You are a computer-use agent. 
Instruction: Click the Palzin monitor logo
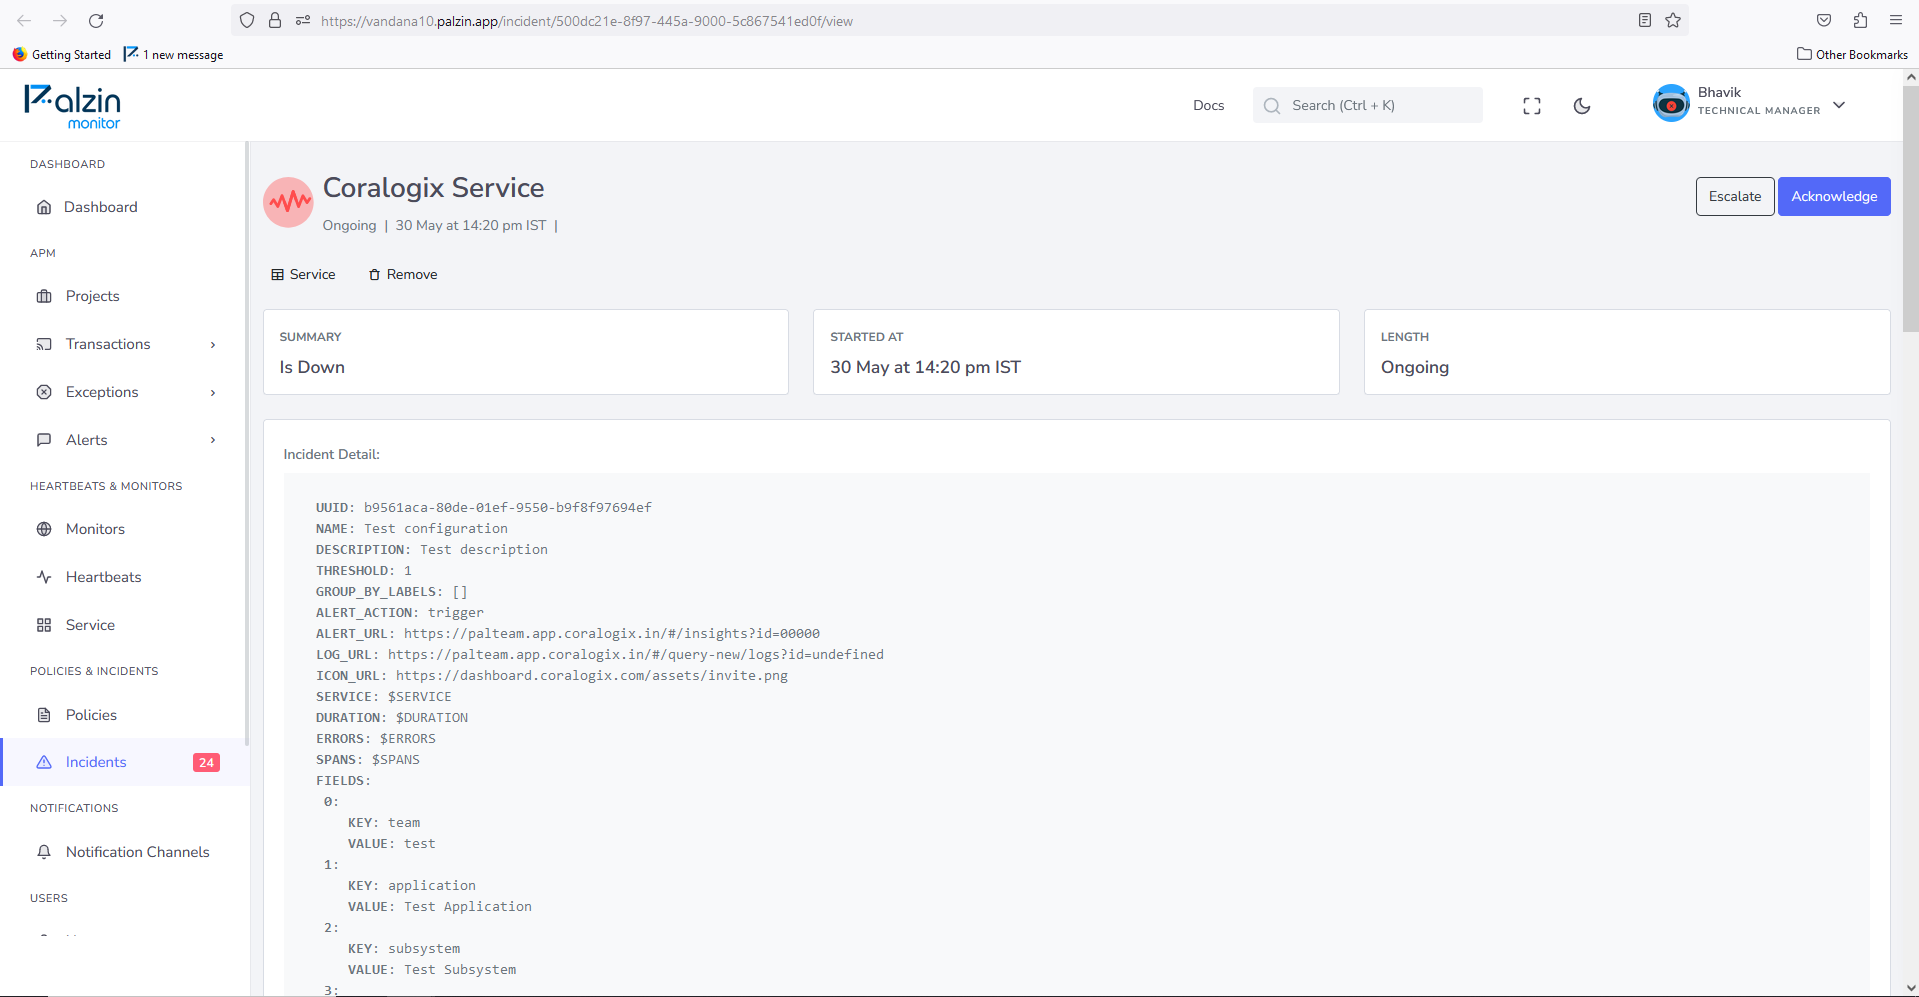[x=72, y=107]
